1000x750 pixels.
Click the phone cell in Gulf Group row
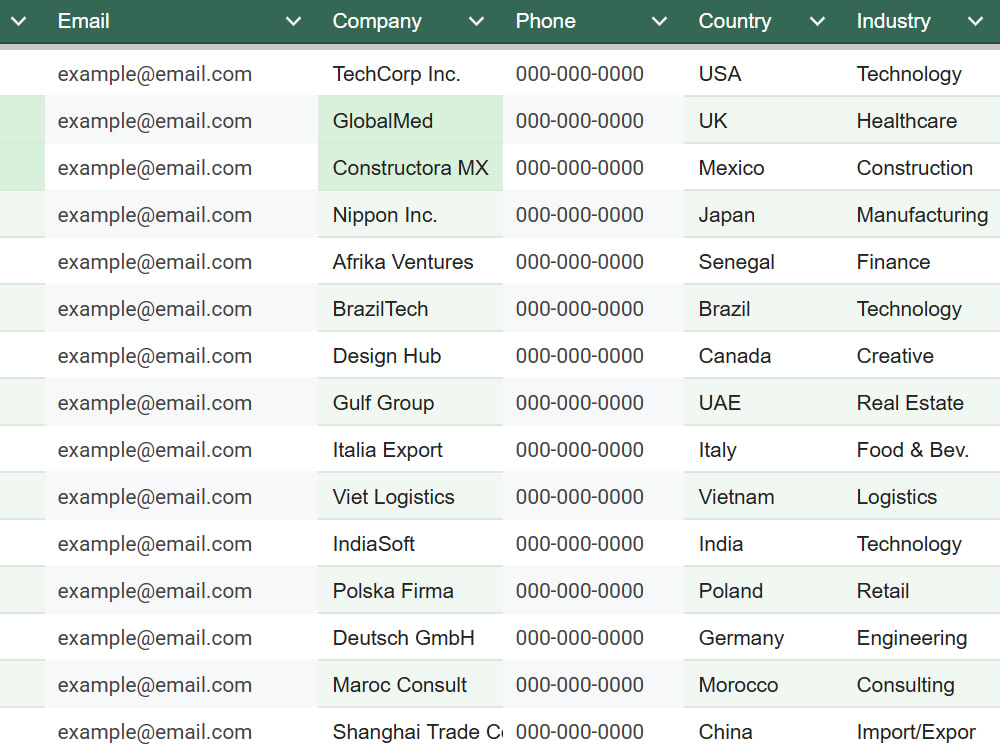593,403
